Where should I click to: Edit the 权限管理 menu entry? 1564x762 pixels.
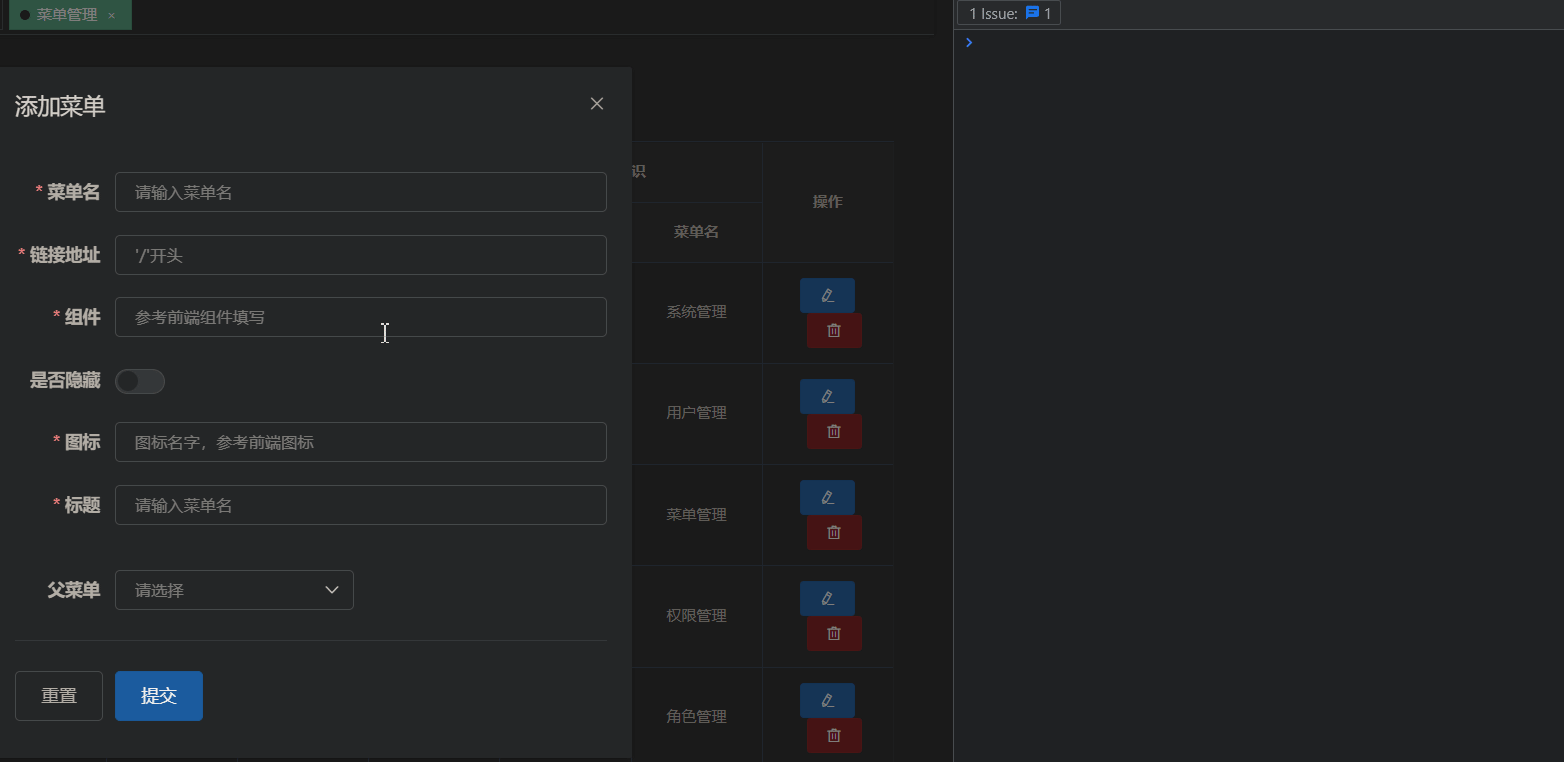point(827,598)
